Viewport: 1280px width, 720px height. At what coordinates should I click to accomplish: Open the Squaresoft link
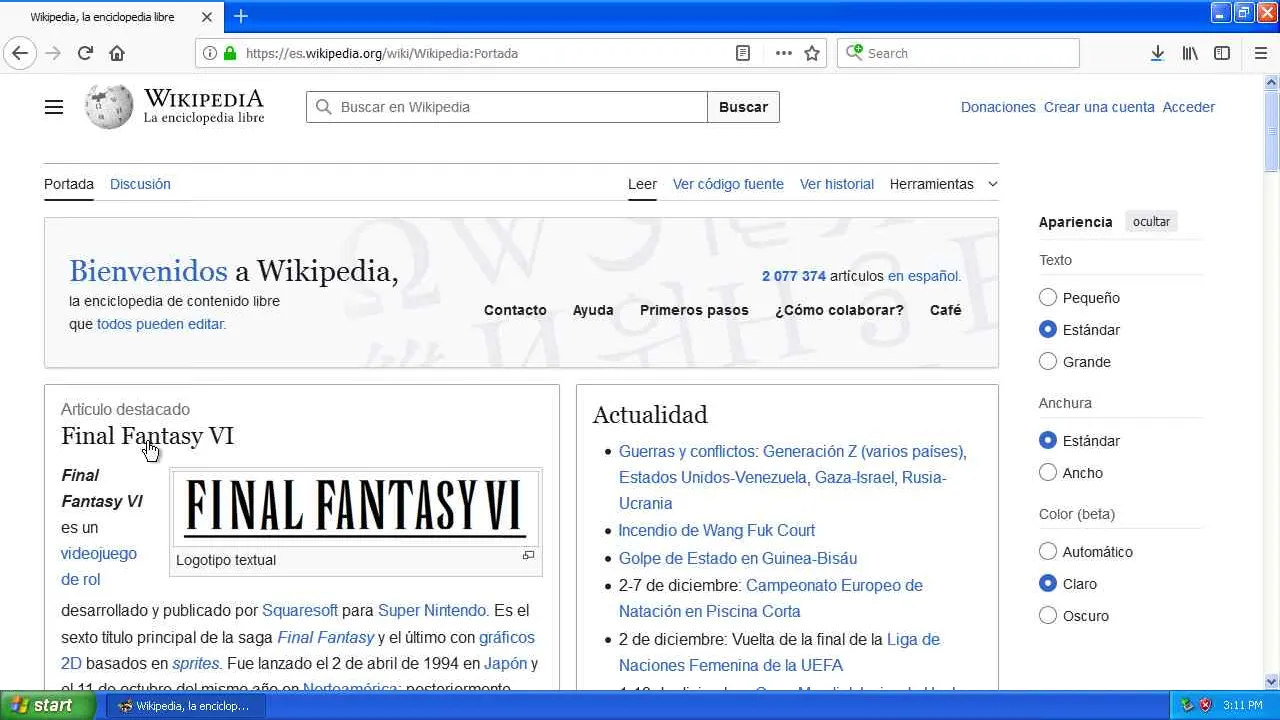(x=300, y=610)
